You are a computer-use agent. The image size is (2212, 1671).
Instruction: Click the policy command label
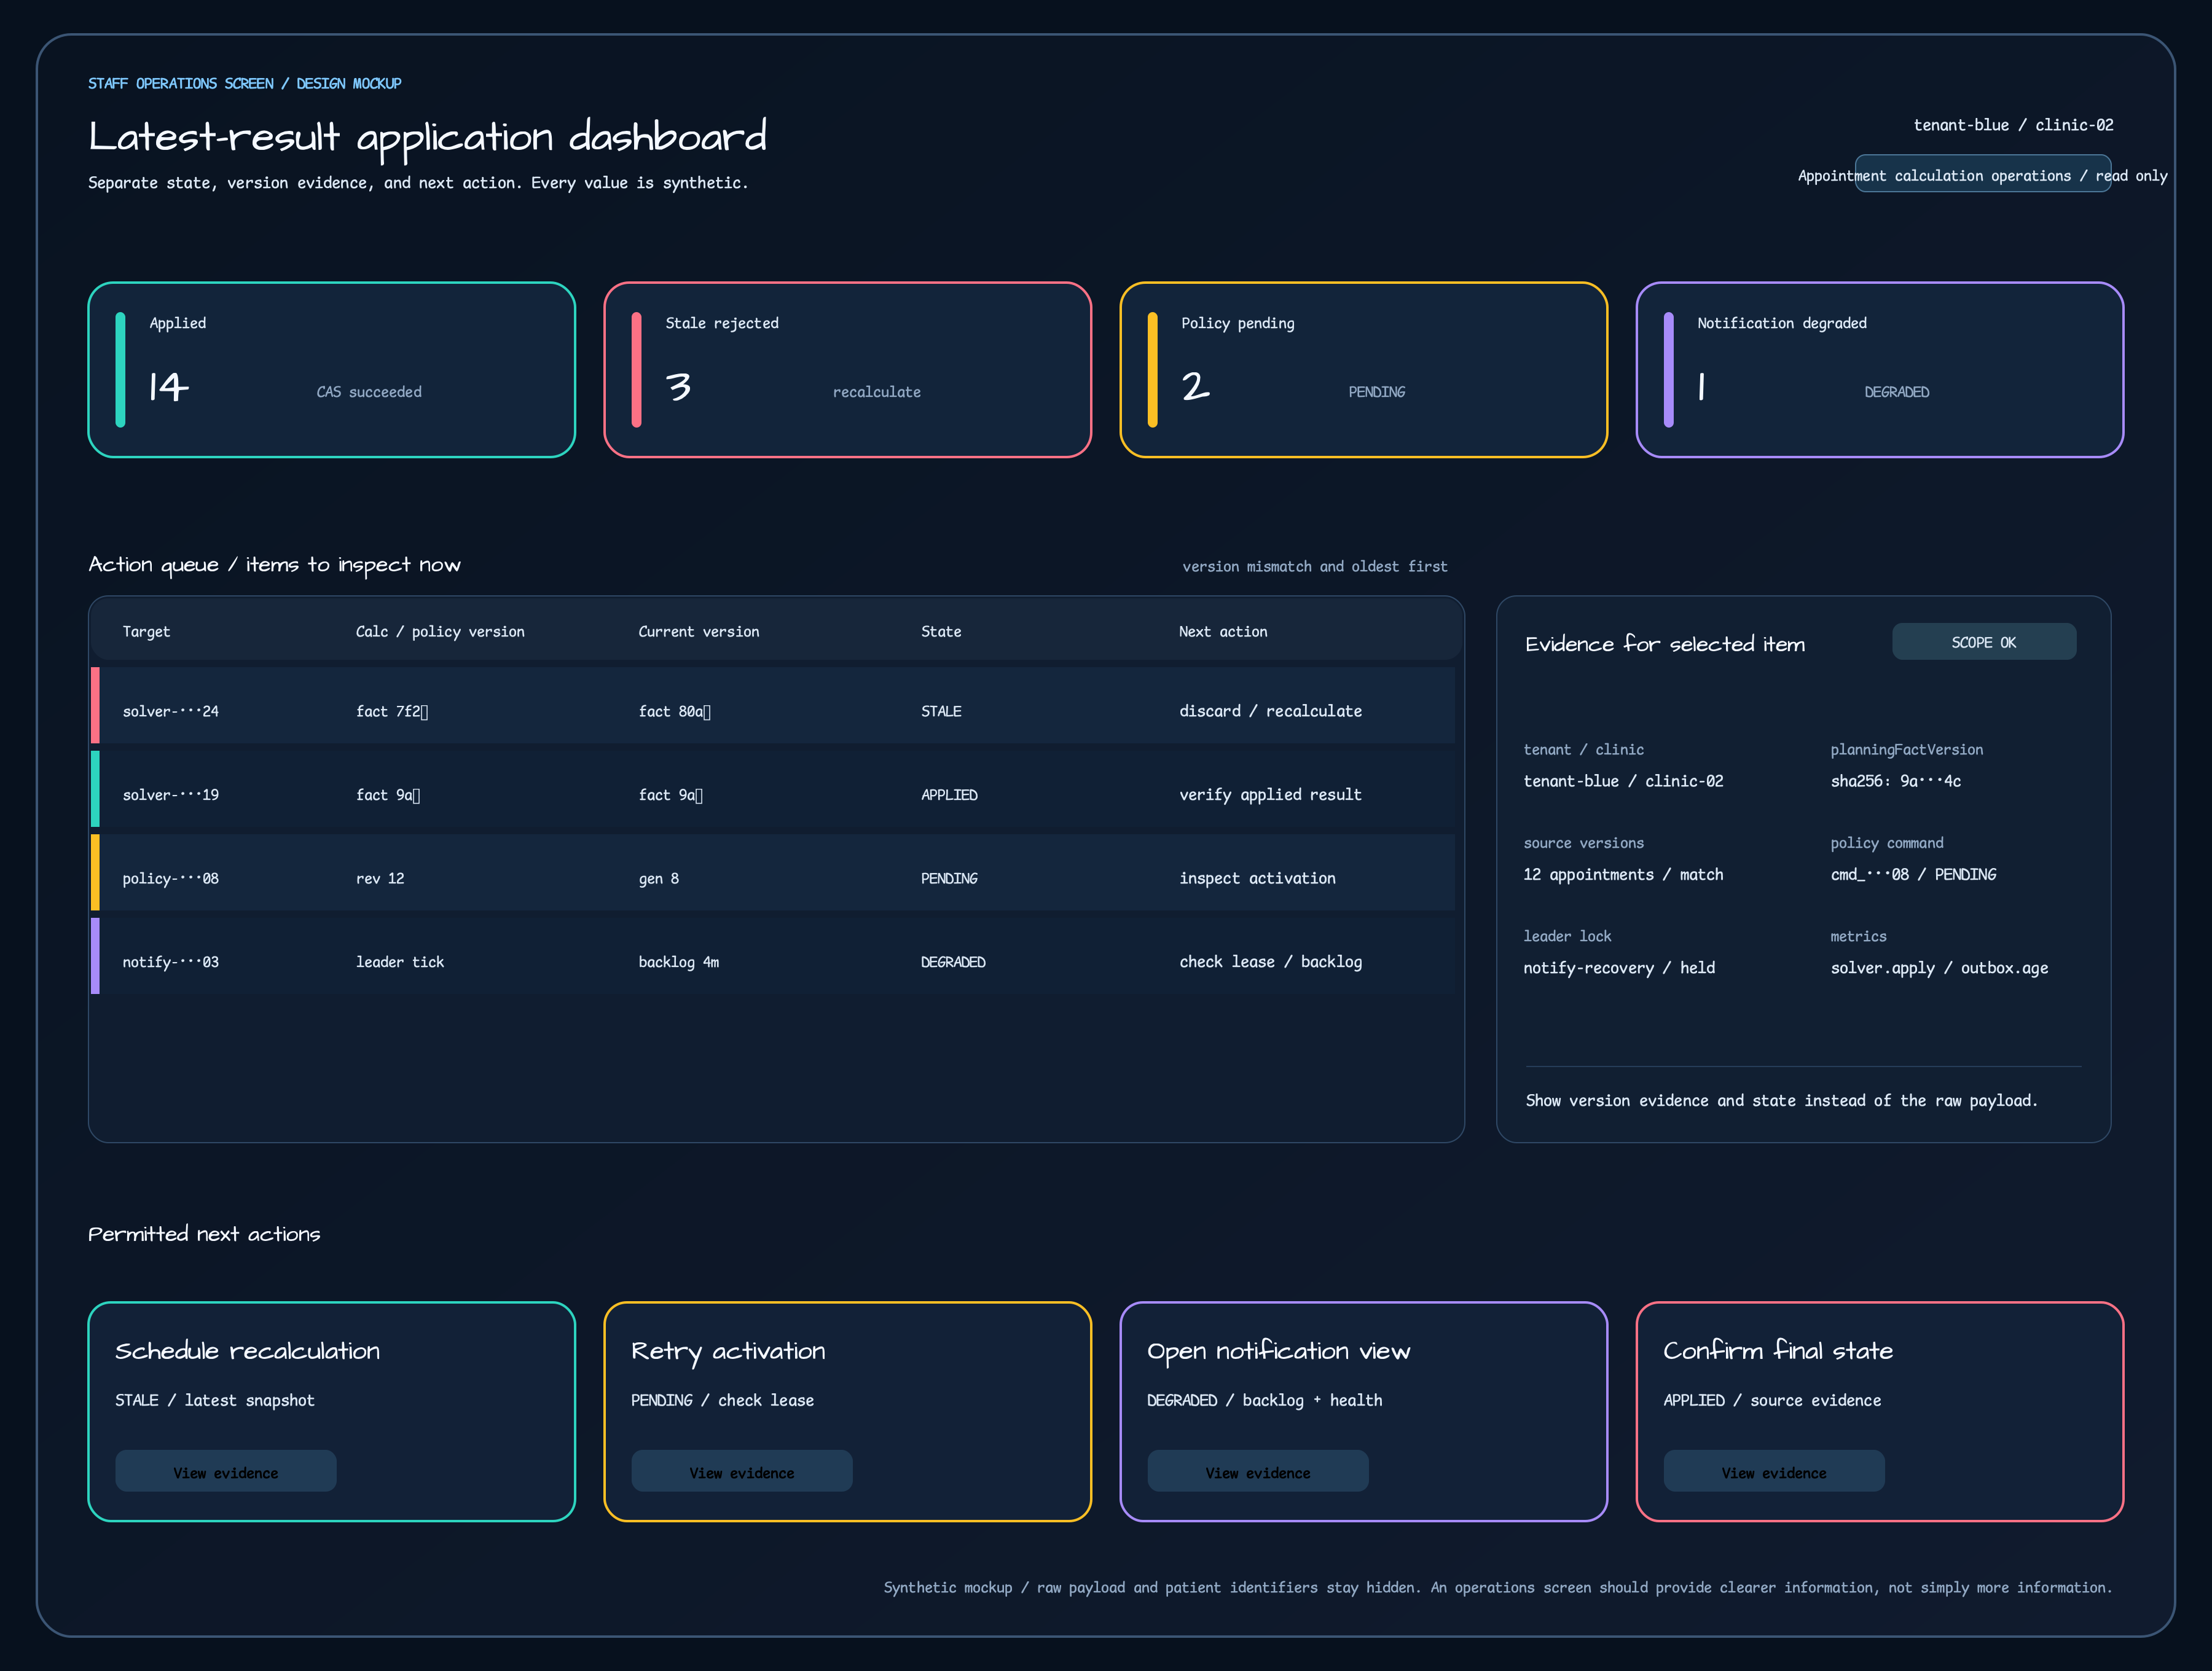coord(1888,843)
